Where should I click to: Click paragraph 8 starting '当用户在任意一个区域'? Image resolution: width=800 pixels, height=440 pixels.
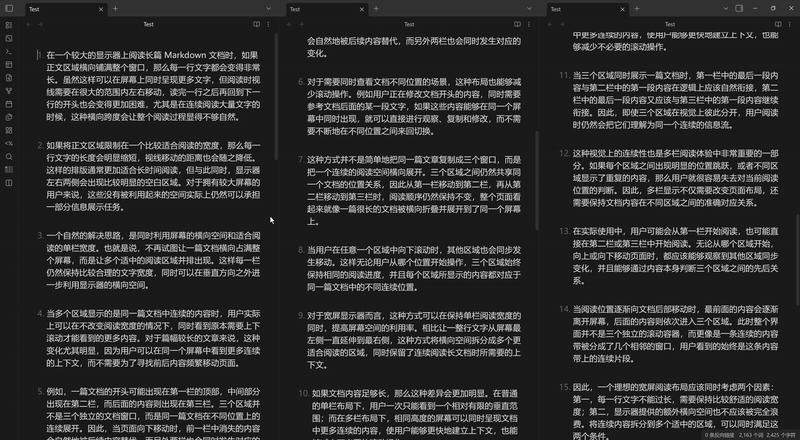coord(414,268)
